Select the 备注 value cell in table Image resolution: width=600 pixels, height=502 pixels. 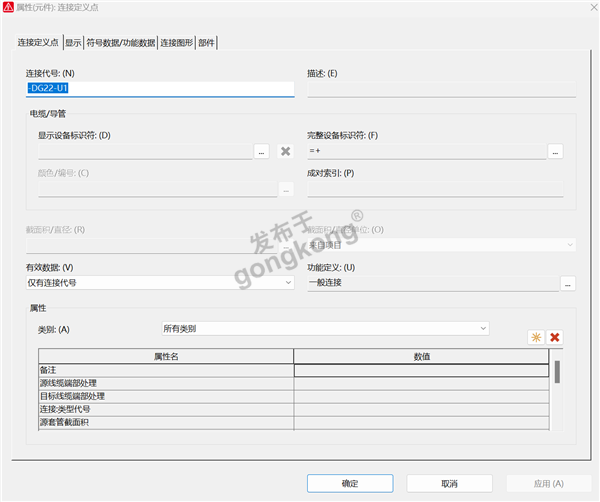421,370
